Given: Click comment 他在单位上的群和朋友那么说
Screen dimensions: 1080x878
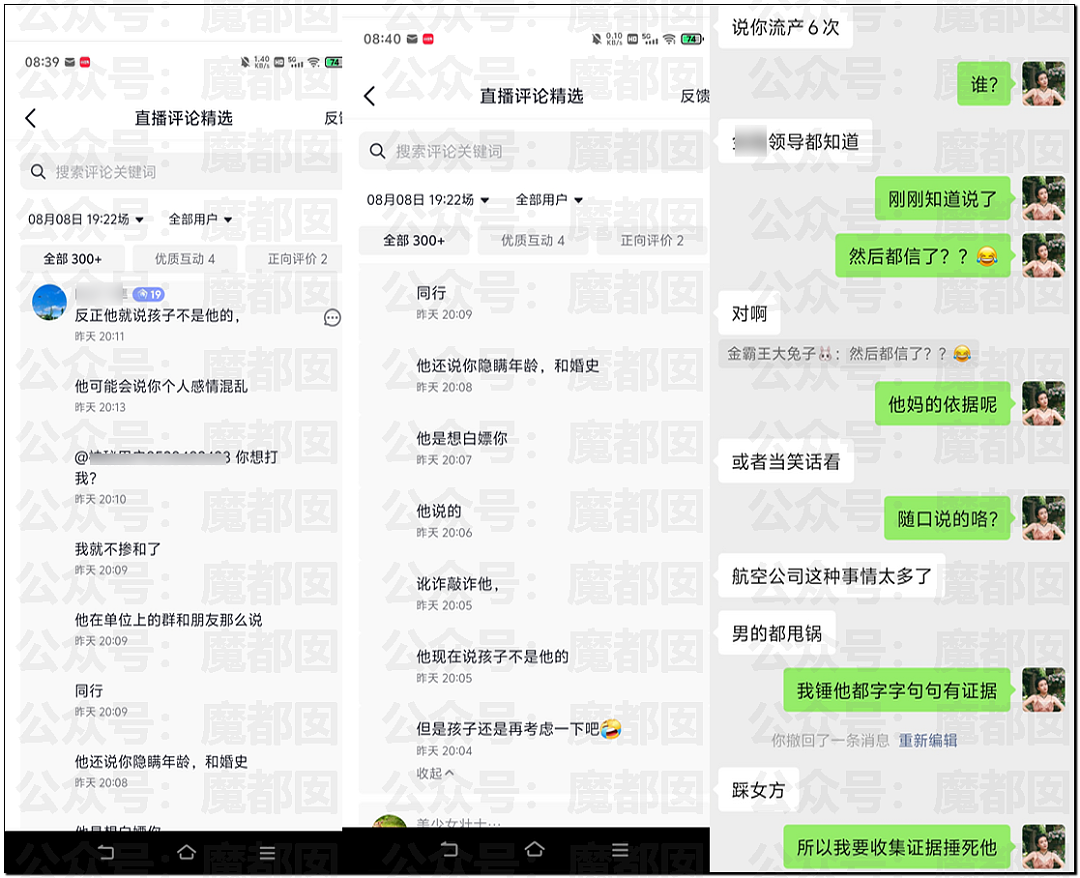Looking at the screenshot, I should [x=168, y=620].
